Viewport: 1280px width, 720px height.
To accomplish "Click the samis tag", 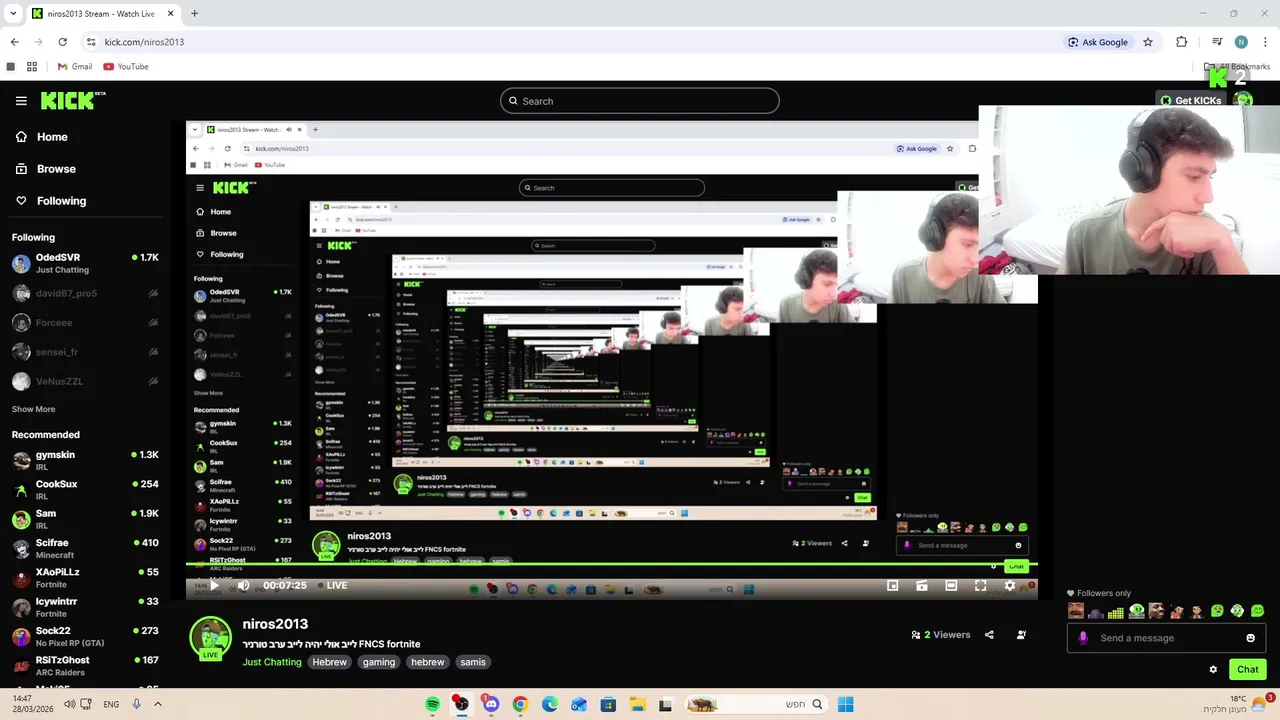I will pyautogui.click(x=473, y=662).
